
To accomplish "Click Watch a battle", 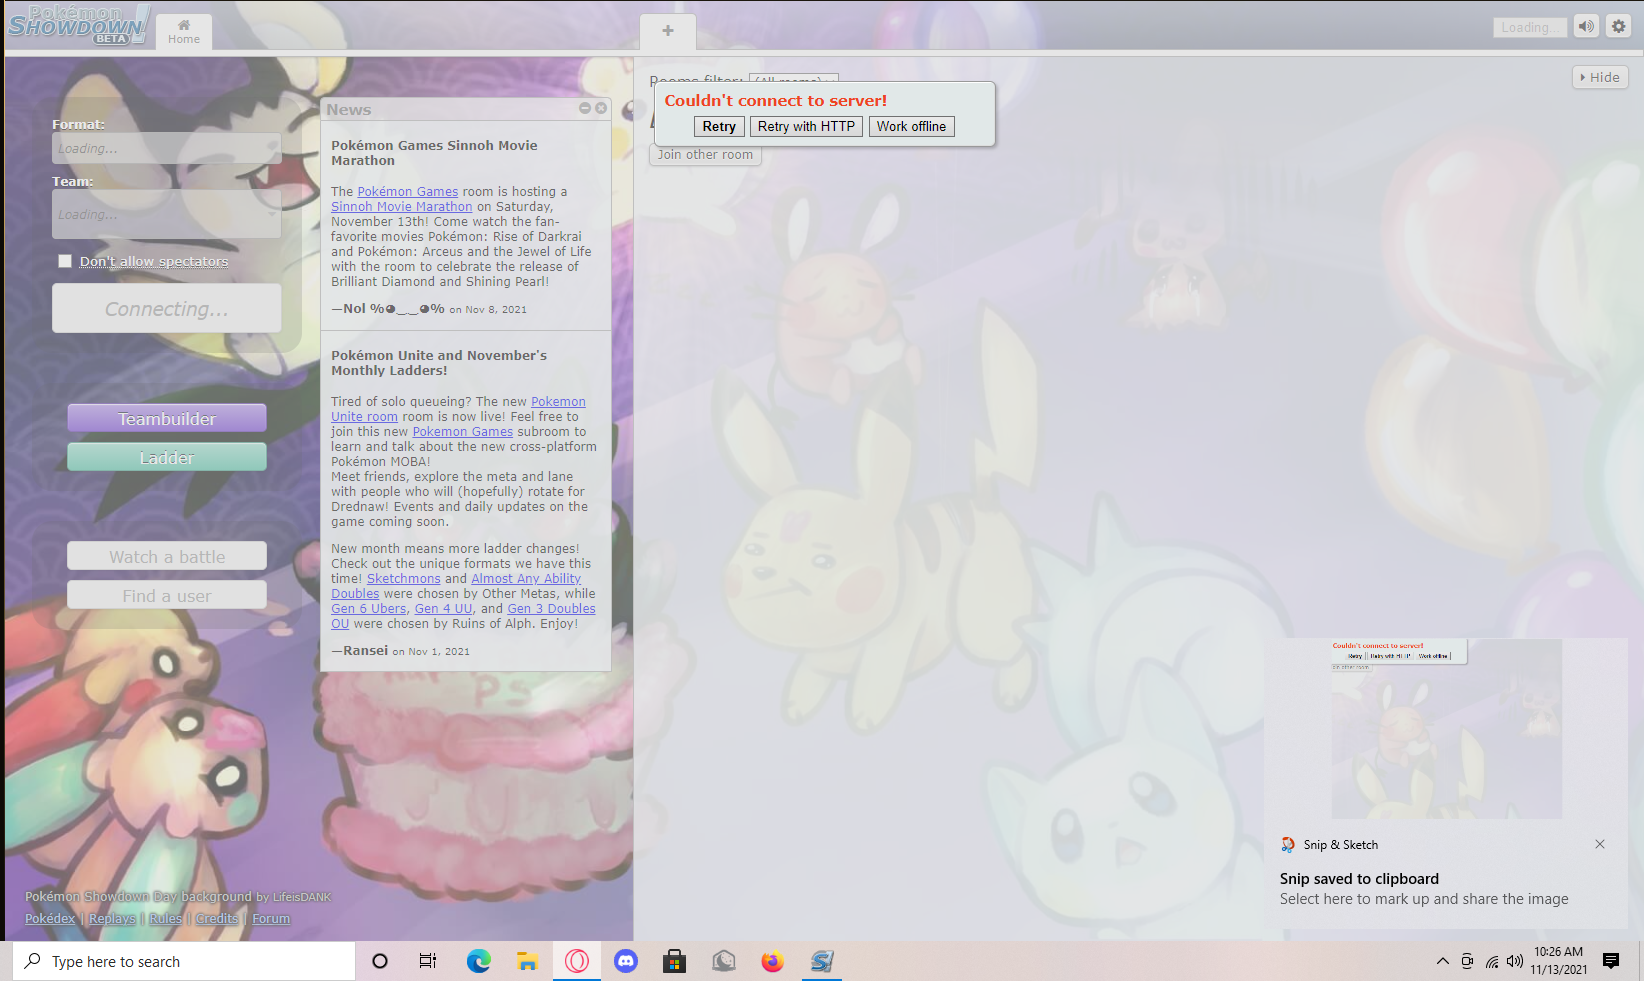I will tap(167, 557).
